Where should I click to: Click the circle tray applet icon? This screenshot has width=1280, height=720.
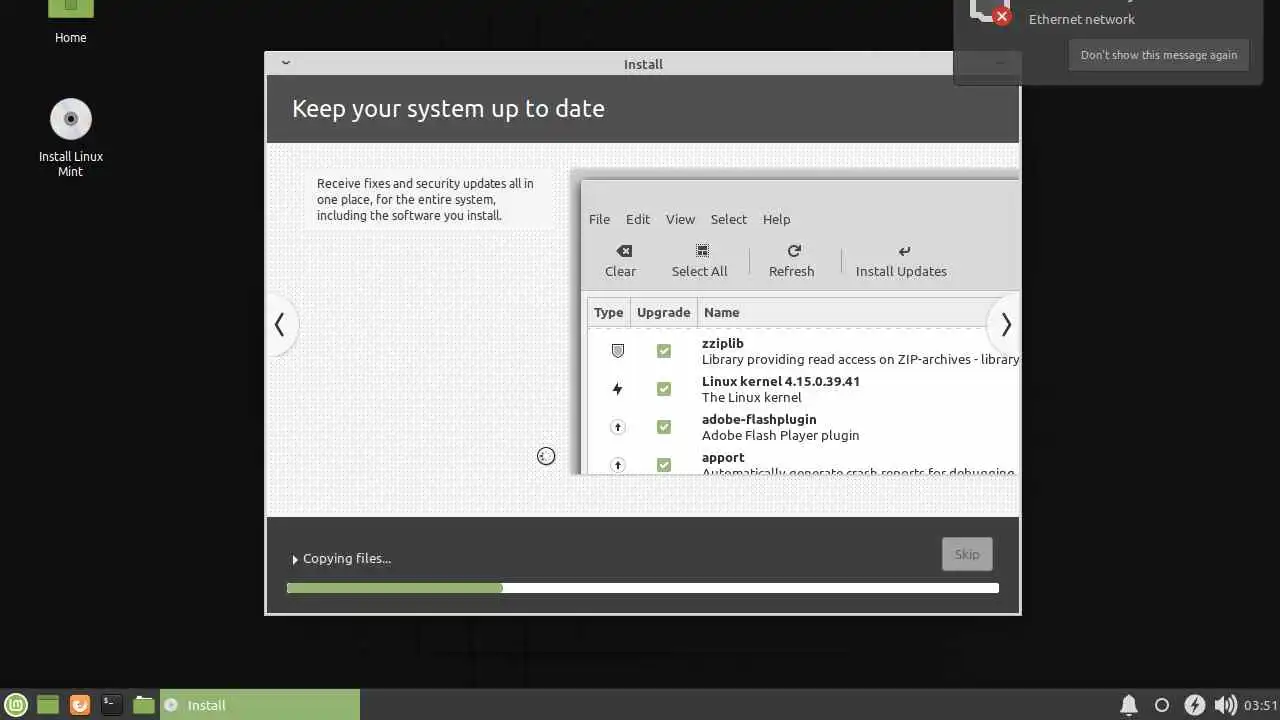[x=1162, y=705]
